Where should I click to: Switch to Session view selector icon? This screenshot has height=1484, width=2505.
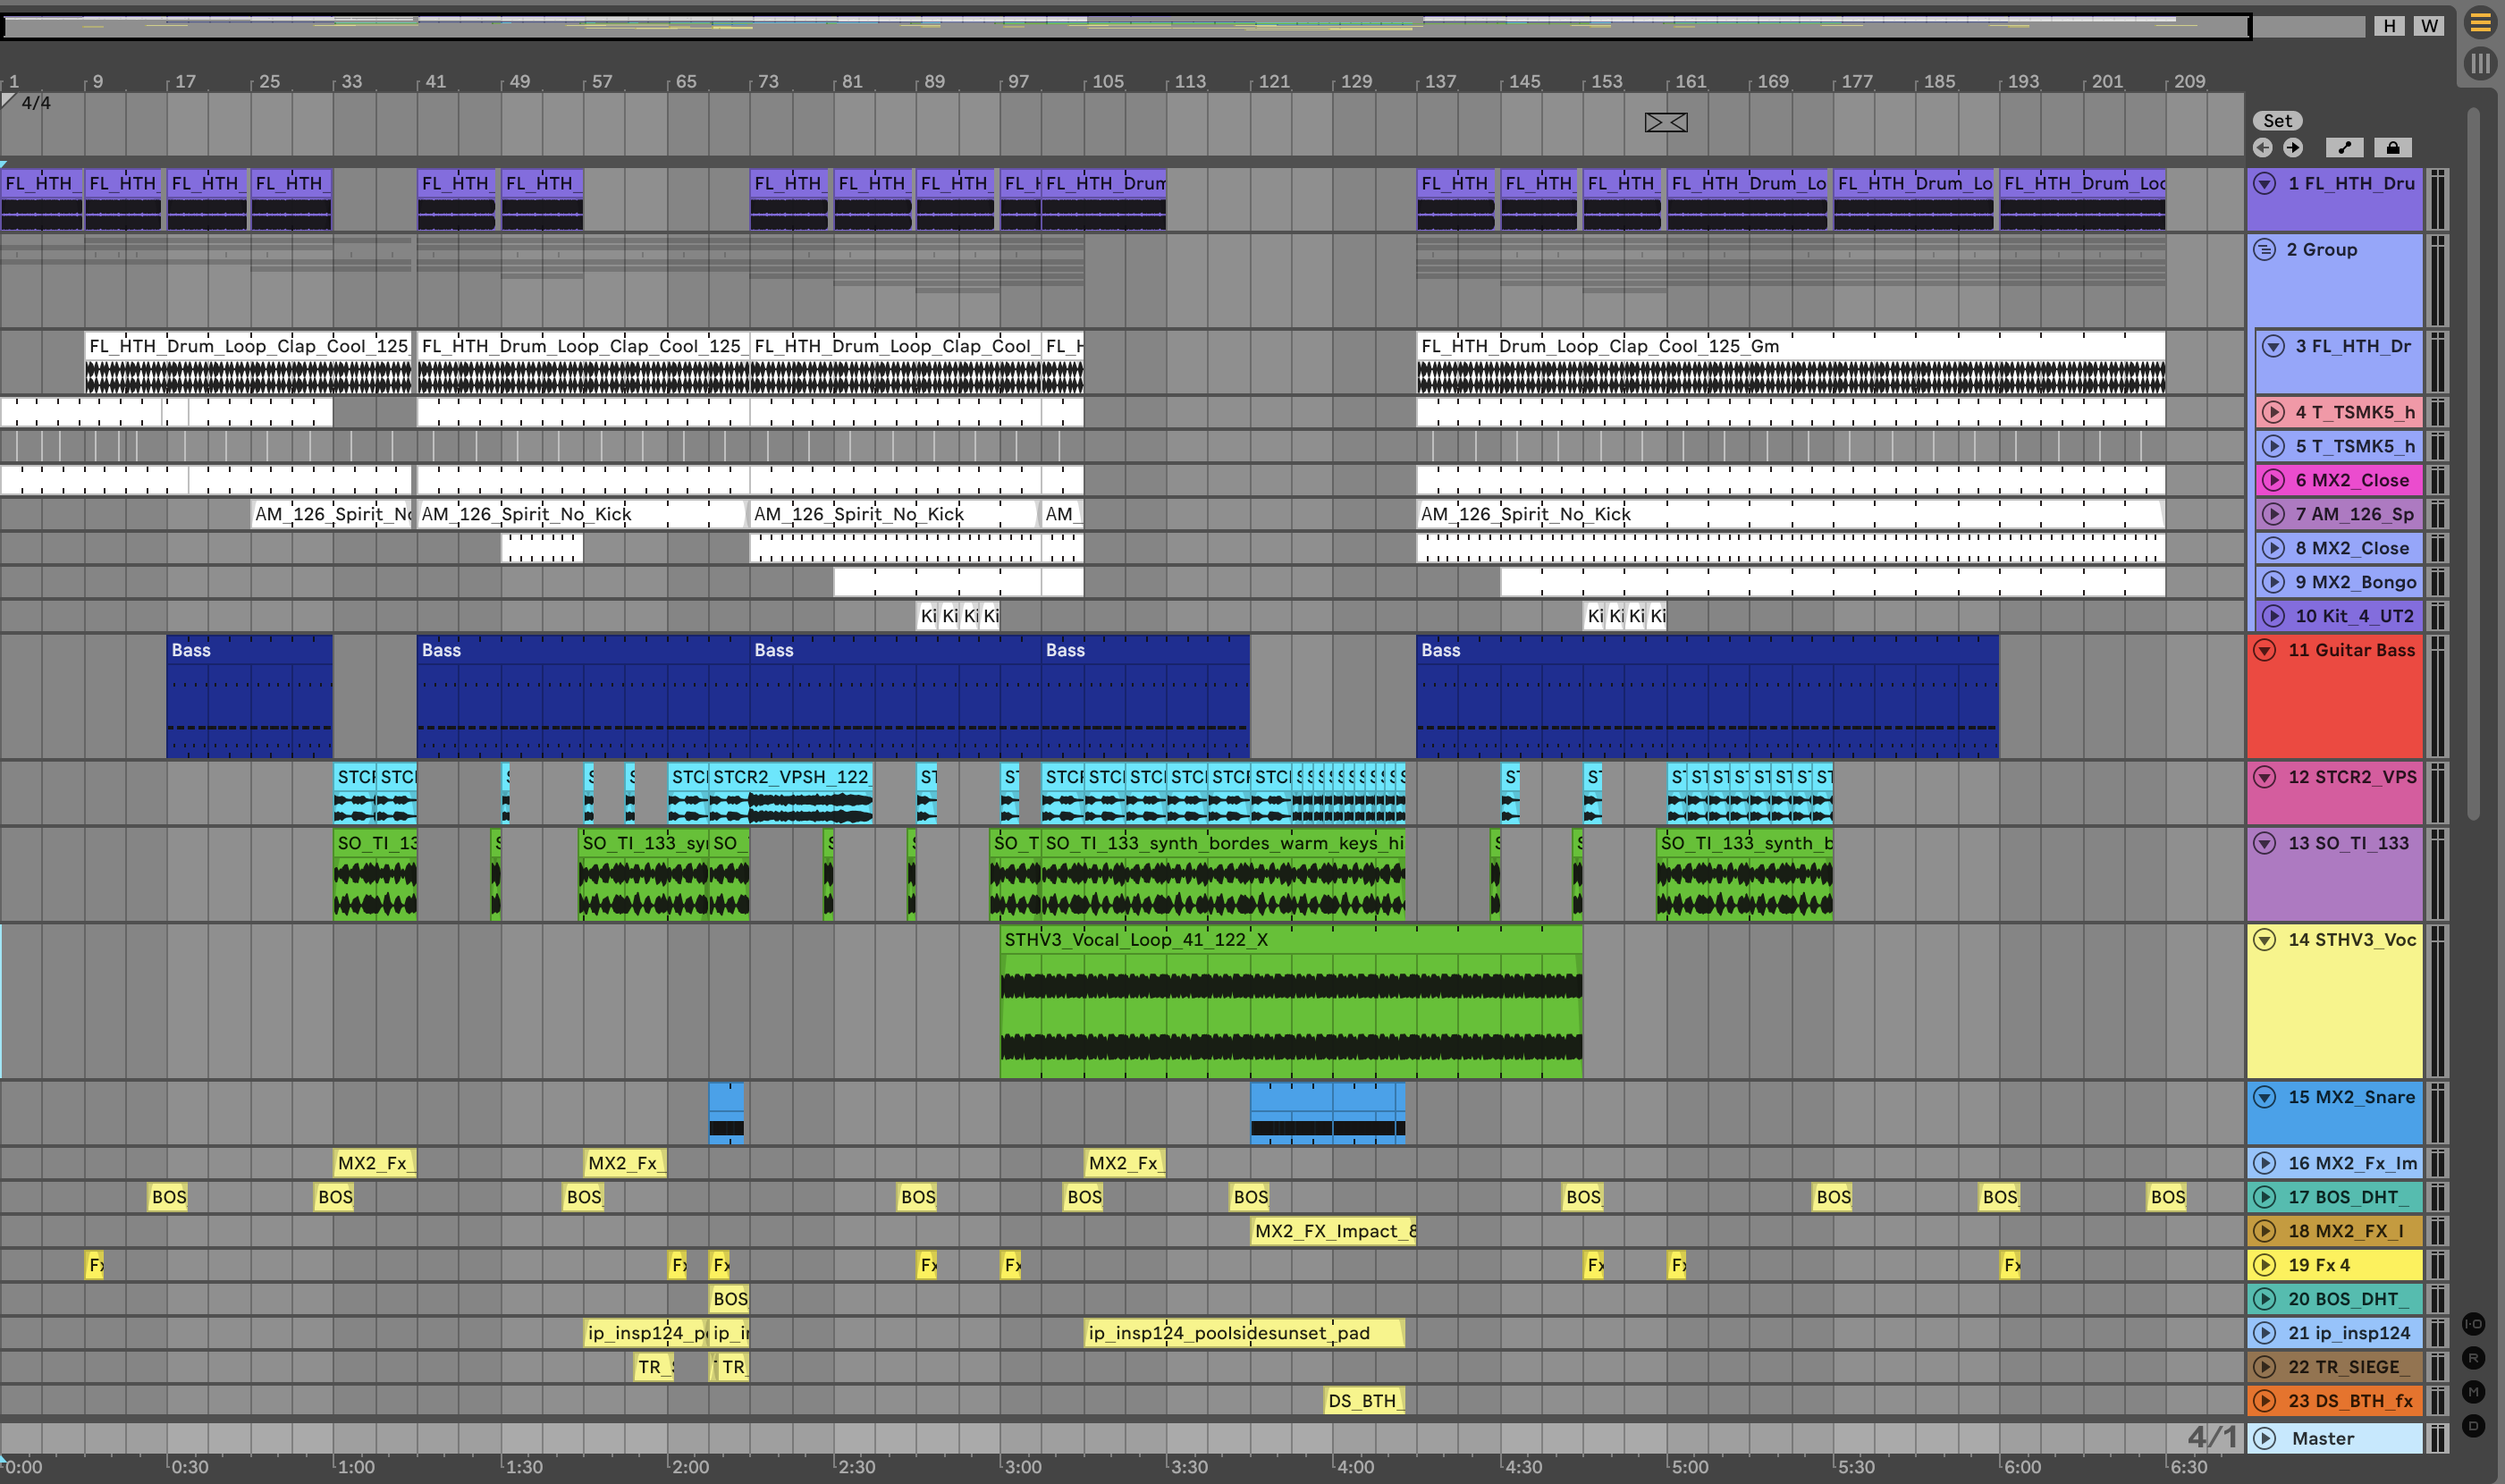click(2480, 64)
